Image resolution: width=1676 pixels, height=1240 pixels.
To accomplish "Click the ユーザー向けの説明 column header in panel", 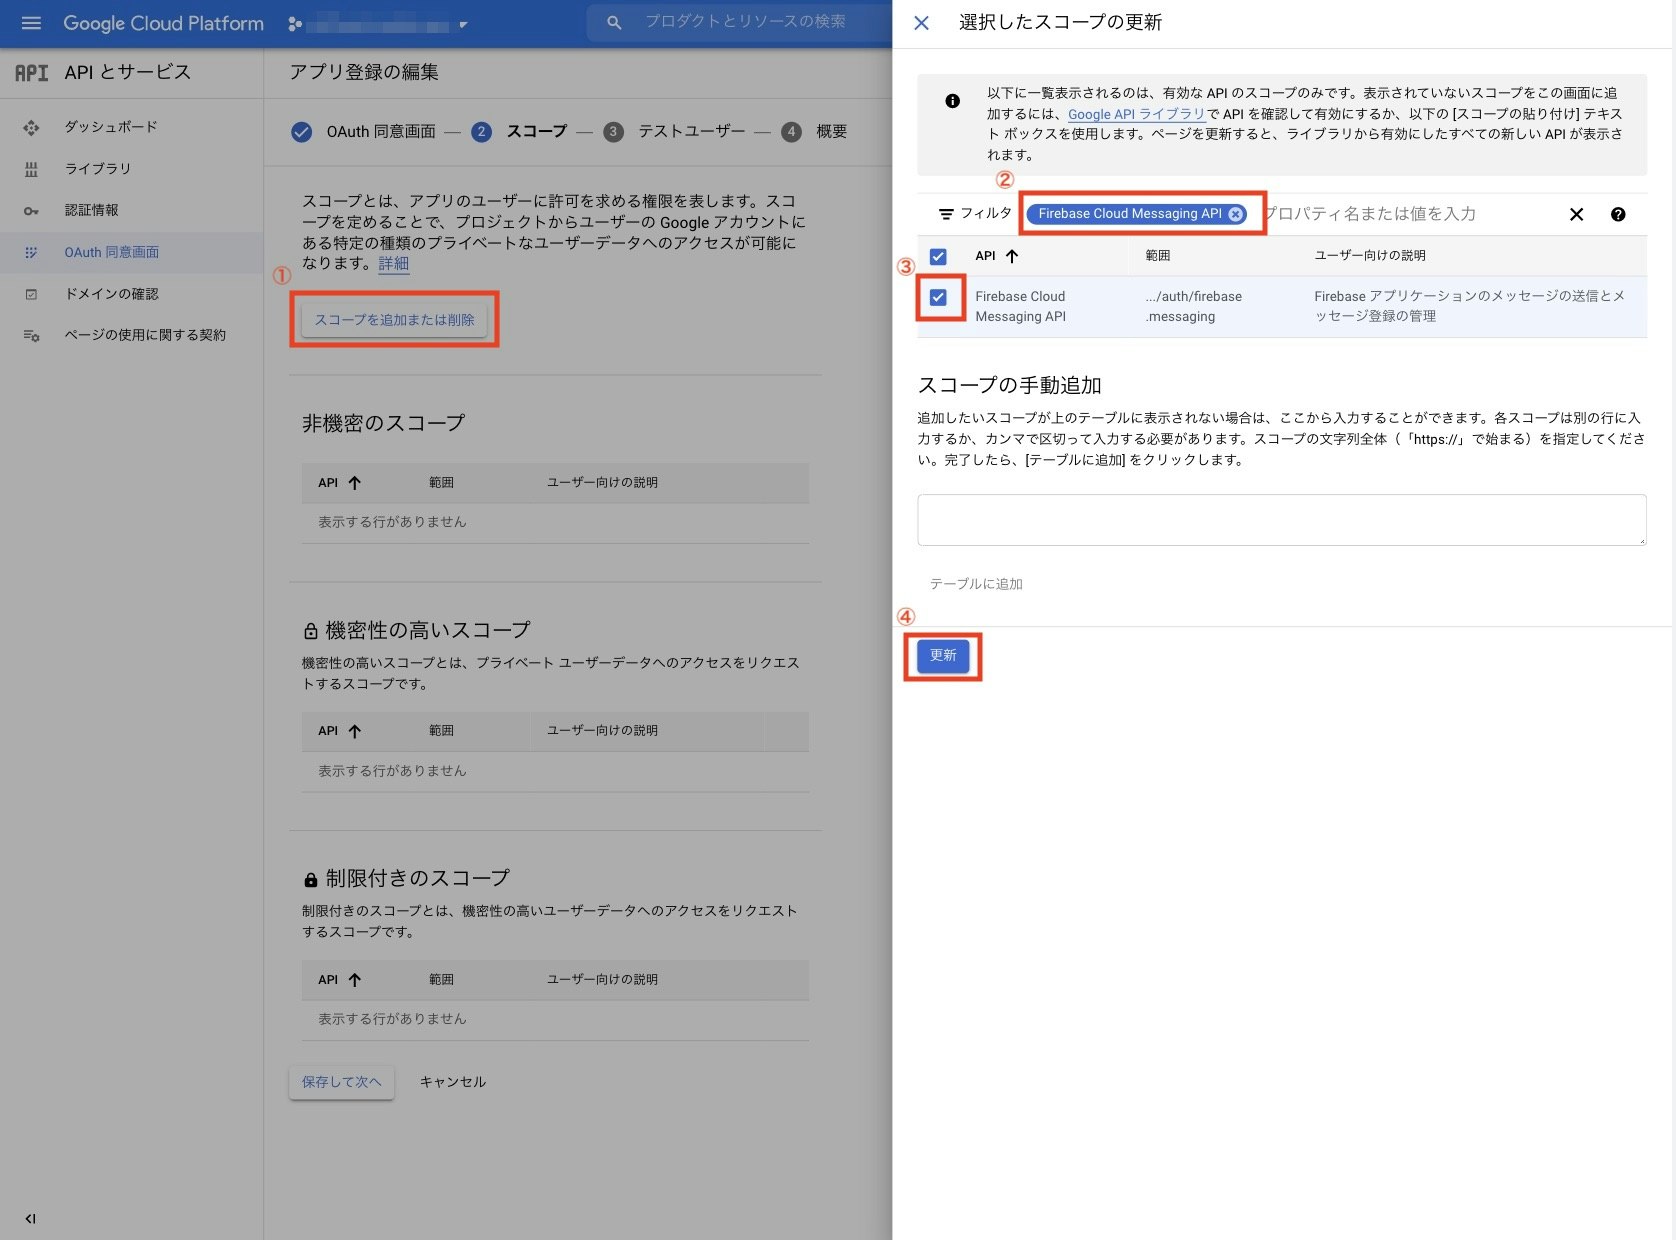I will 1370,256.
